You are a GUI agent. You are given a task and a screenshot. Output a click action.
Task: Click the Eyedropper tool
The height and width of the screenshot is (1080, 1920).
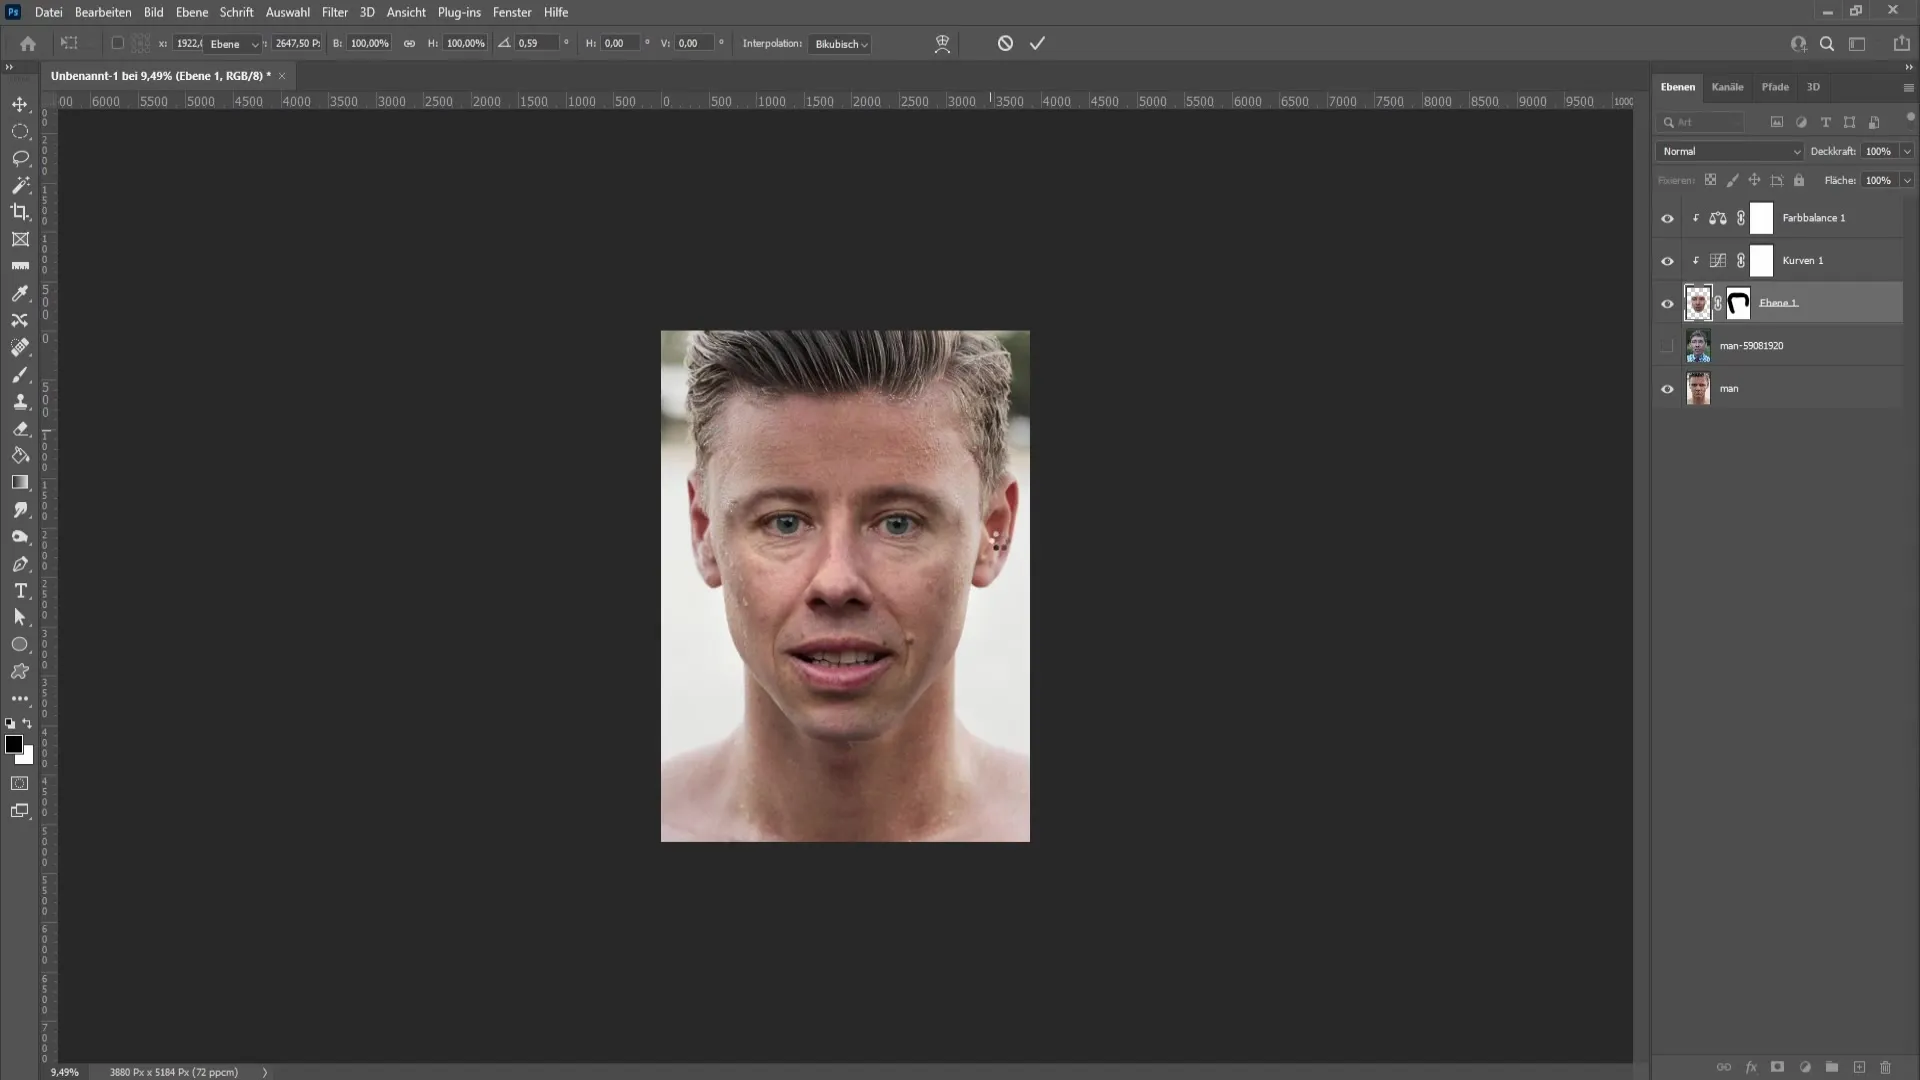point(20,293)
